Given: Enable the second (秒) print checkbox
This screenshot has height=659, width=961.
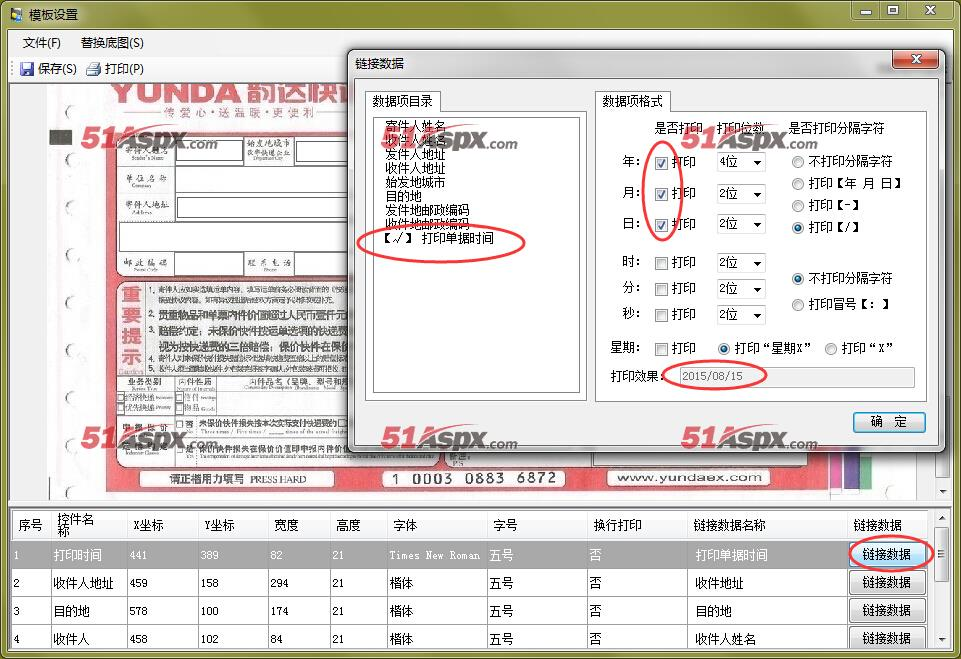Looking at the screenshot, I should point(661,315).
